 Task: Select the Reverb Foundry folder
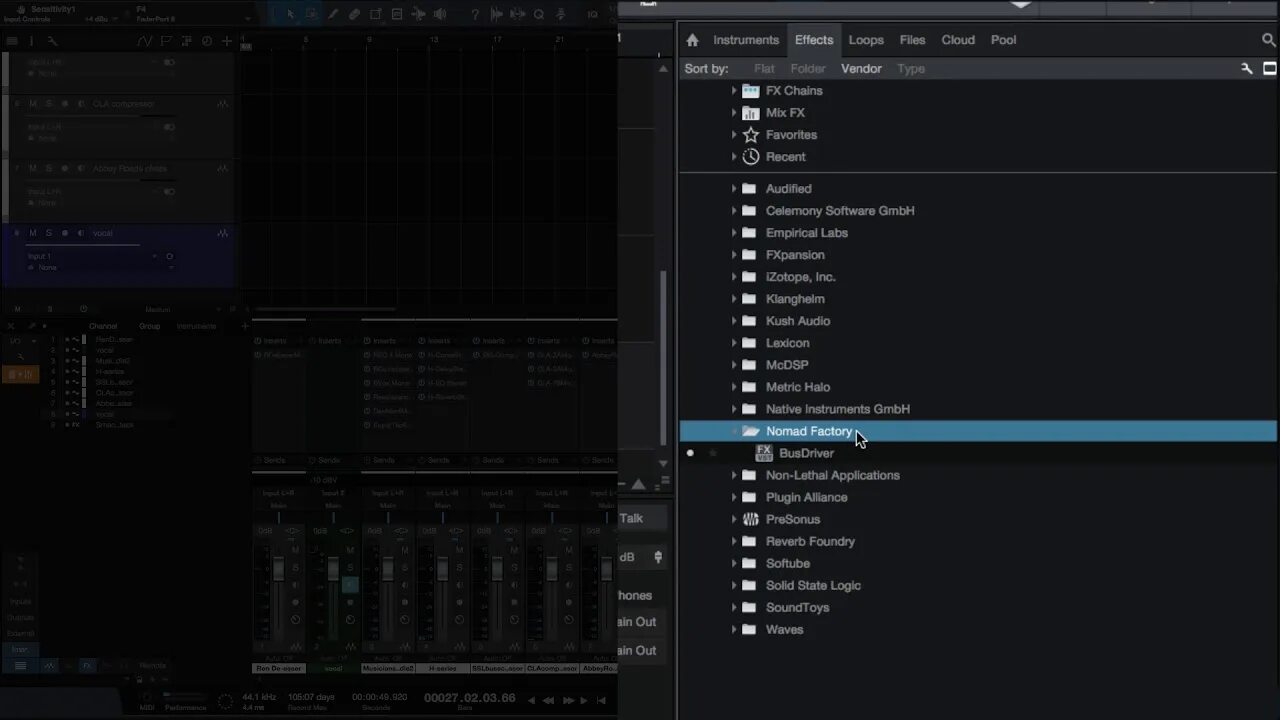pyautogui.click(x=810, y=541)
